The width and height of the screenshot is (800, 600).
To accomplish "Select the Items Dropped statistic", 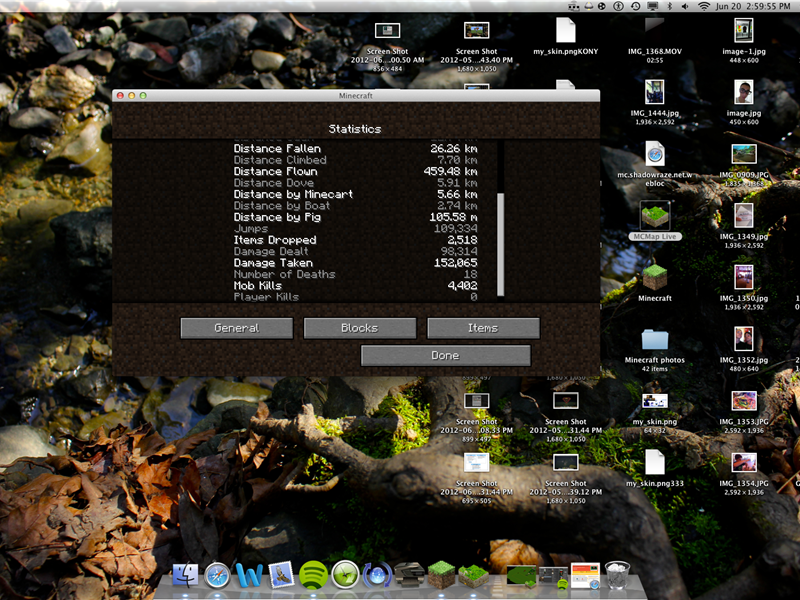I will click(x=356, y=240).
